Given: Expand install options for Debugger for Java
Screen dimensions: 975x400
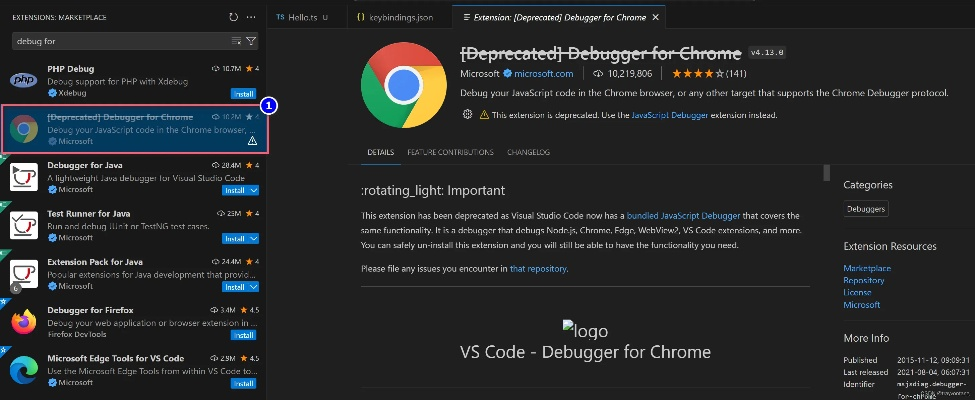Looking at the screenshot, I should (x=254, y=190).
